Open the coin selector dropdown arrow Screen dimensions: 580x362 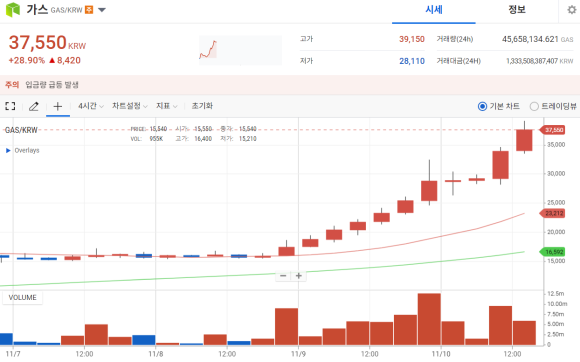102,10
